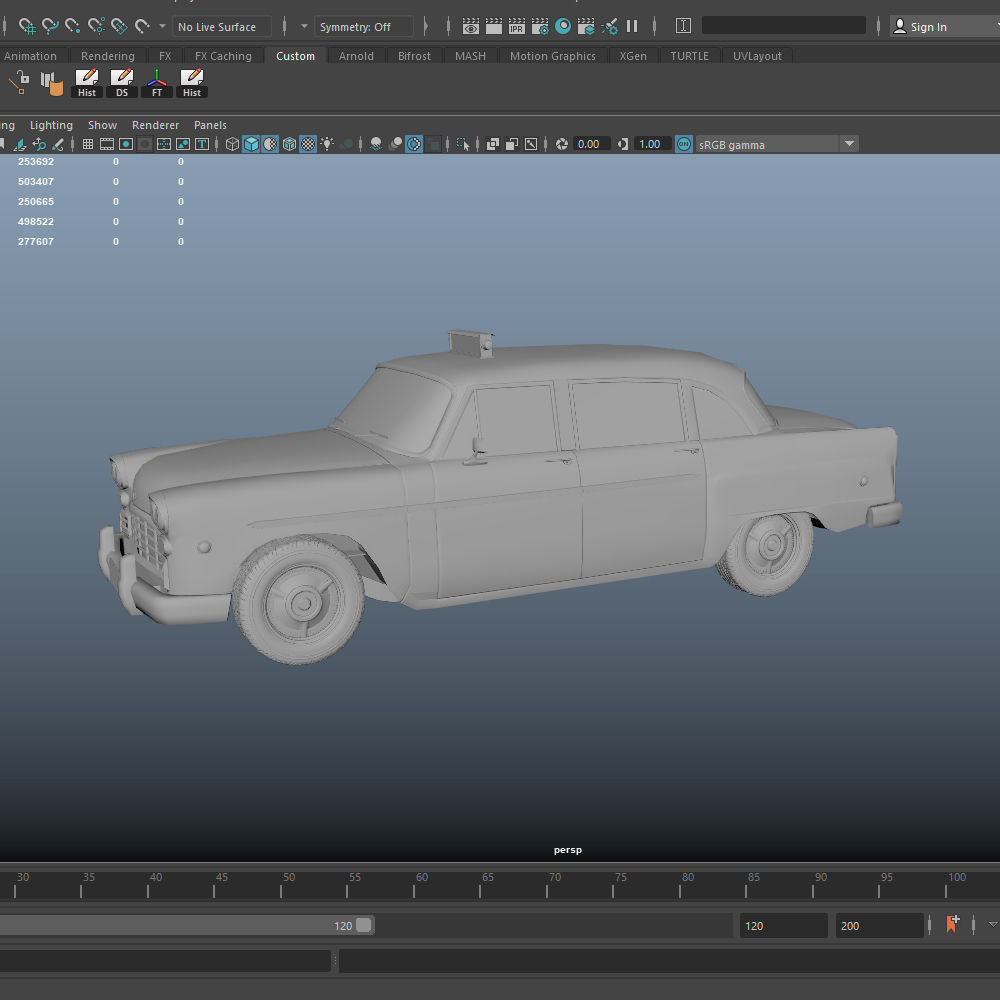
Task: Click the exposure aperture icon
Action: coord(562,144)
